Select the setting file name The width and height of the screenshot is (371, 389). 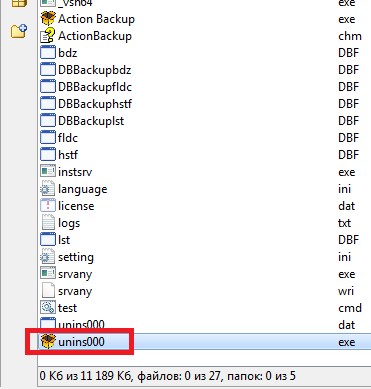click(76, 257)
